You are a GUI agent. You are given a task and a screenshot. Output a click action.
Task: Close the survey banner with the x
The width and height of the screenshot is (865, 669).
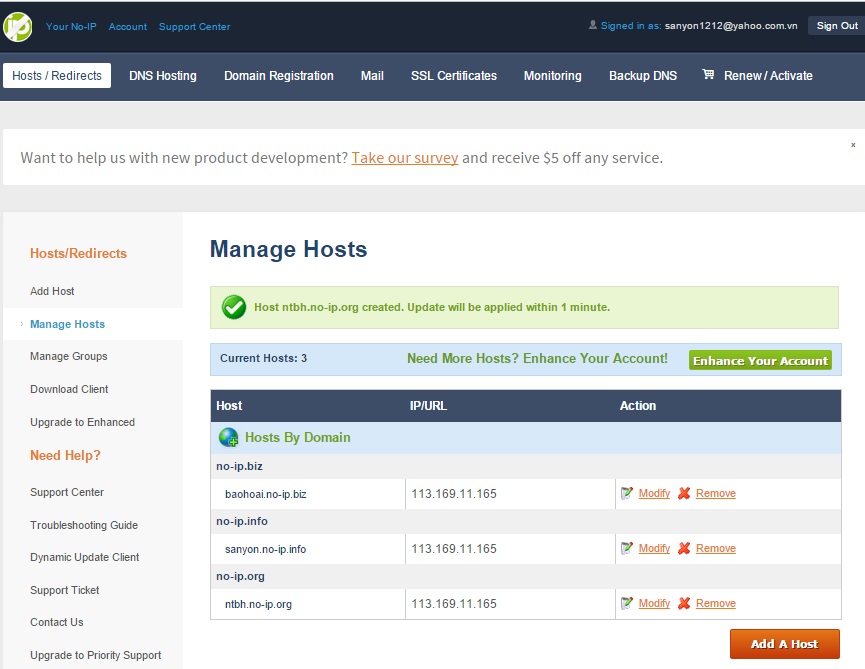pyautogui.click(x=853, y=145)
